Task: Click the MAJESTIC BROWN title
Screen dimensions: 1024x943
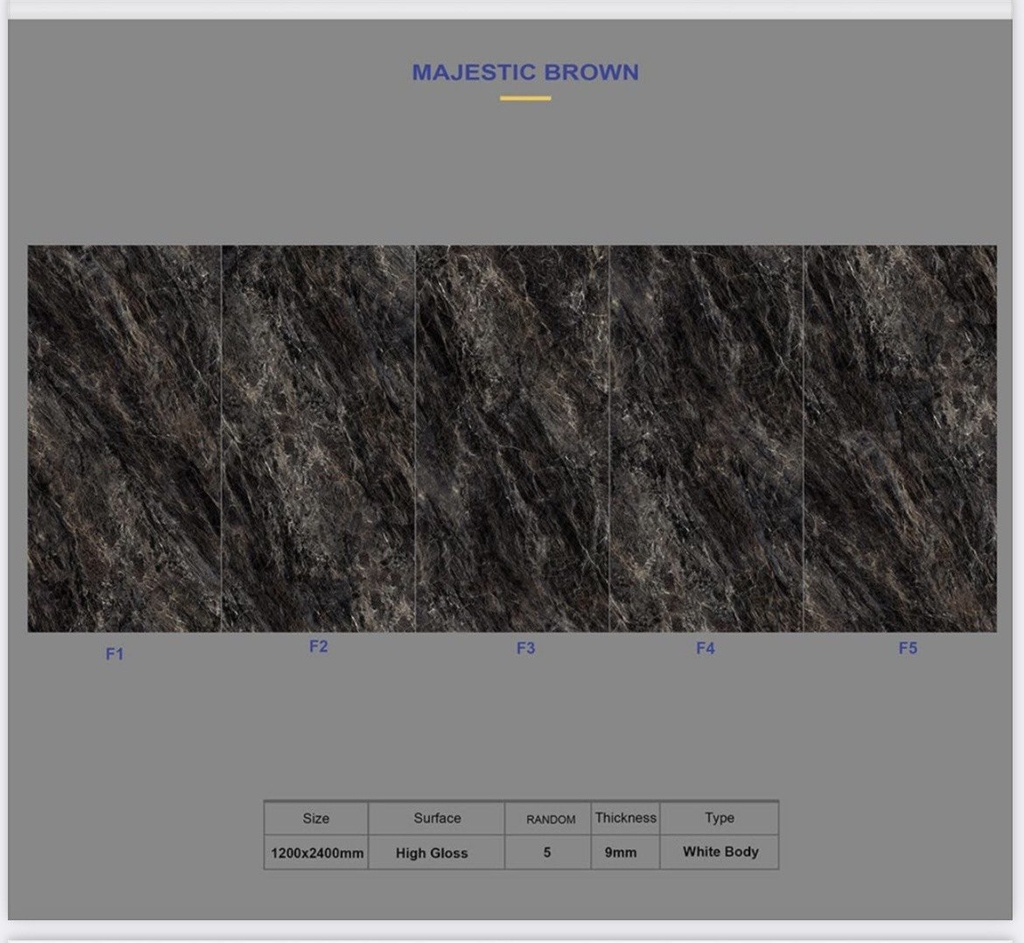Action: pyautogui.click(x=525, y=72)
